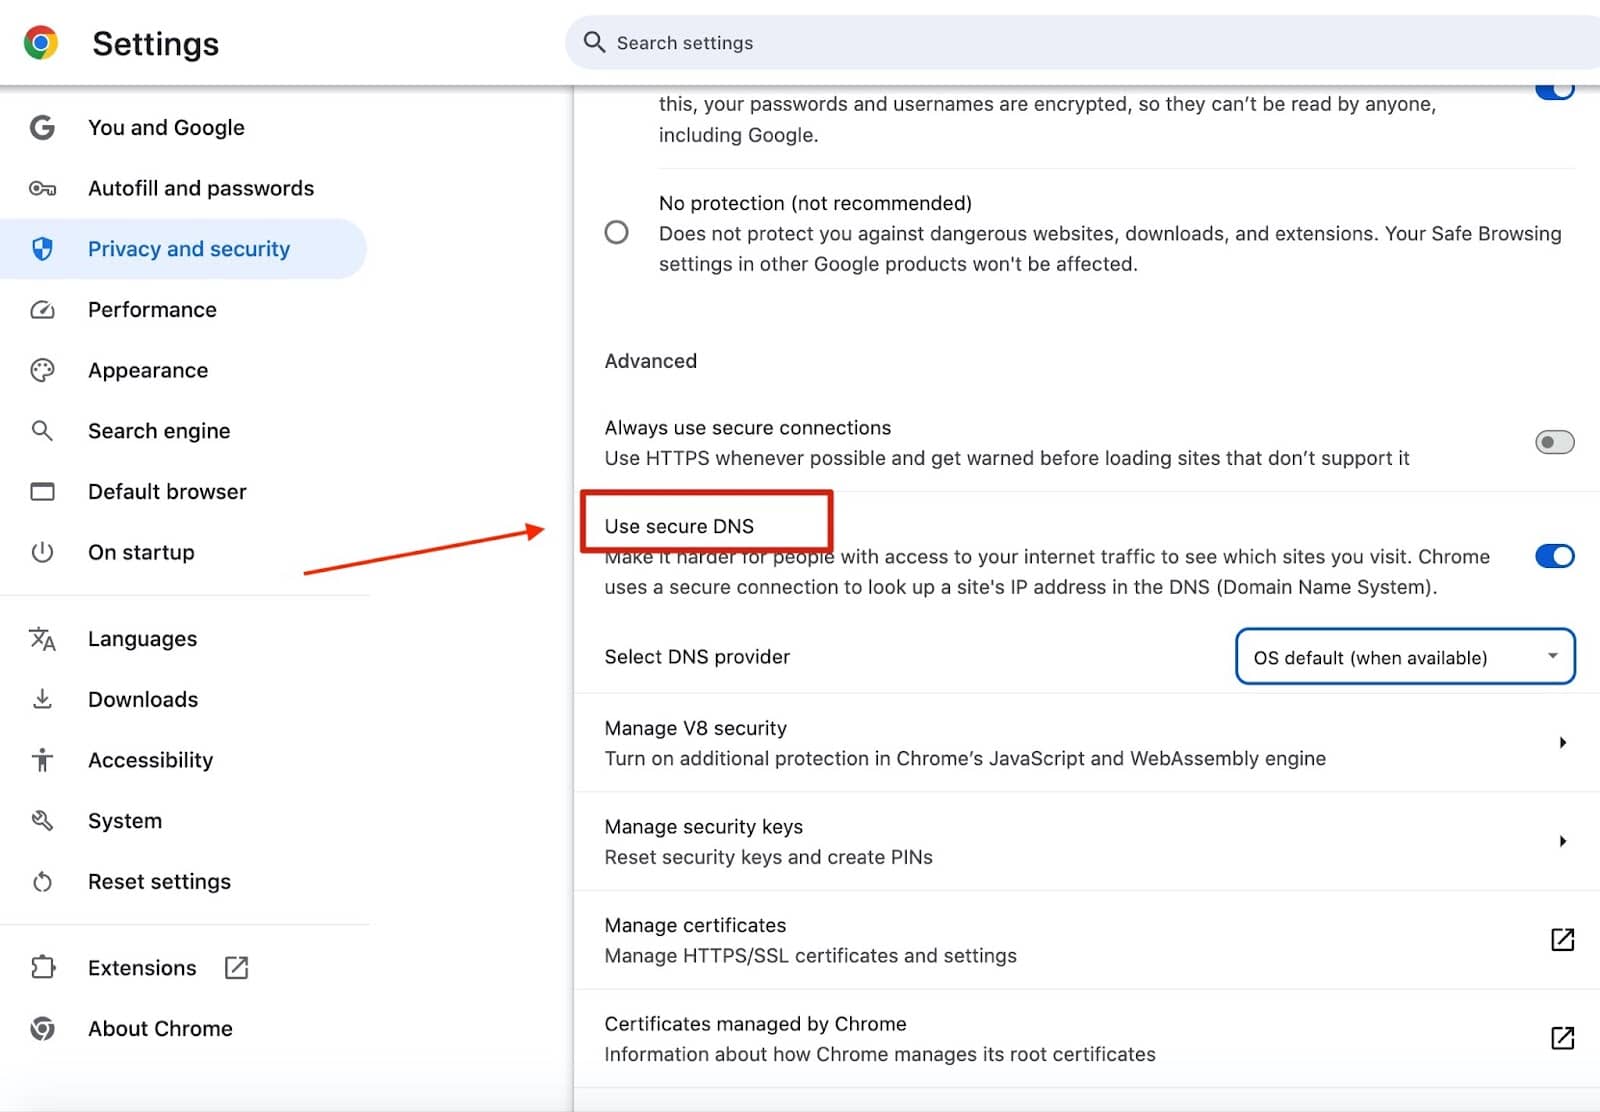Click the Appearance palette icon
This screenshot has height=1112, width=1600.
pos(42,371)
